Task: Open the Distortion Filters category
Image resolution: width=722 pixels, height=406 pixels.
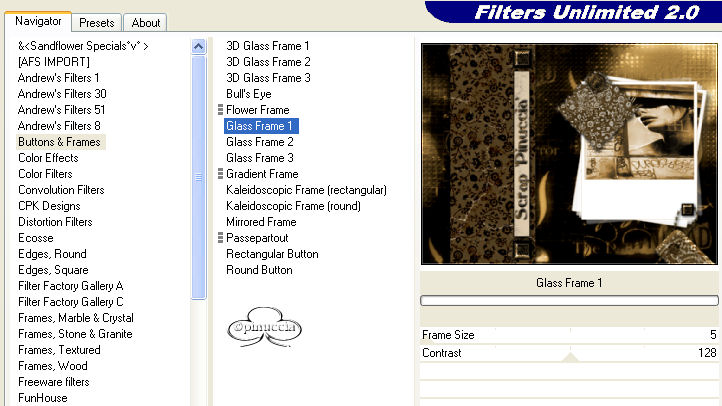Action: pyautogui.click(x=55, y=222)
